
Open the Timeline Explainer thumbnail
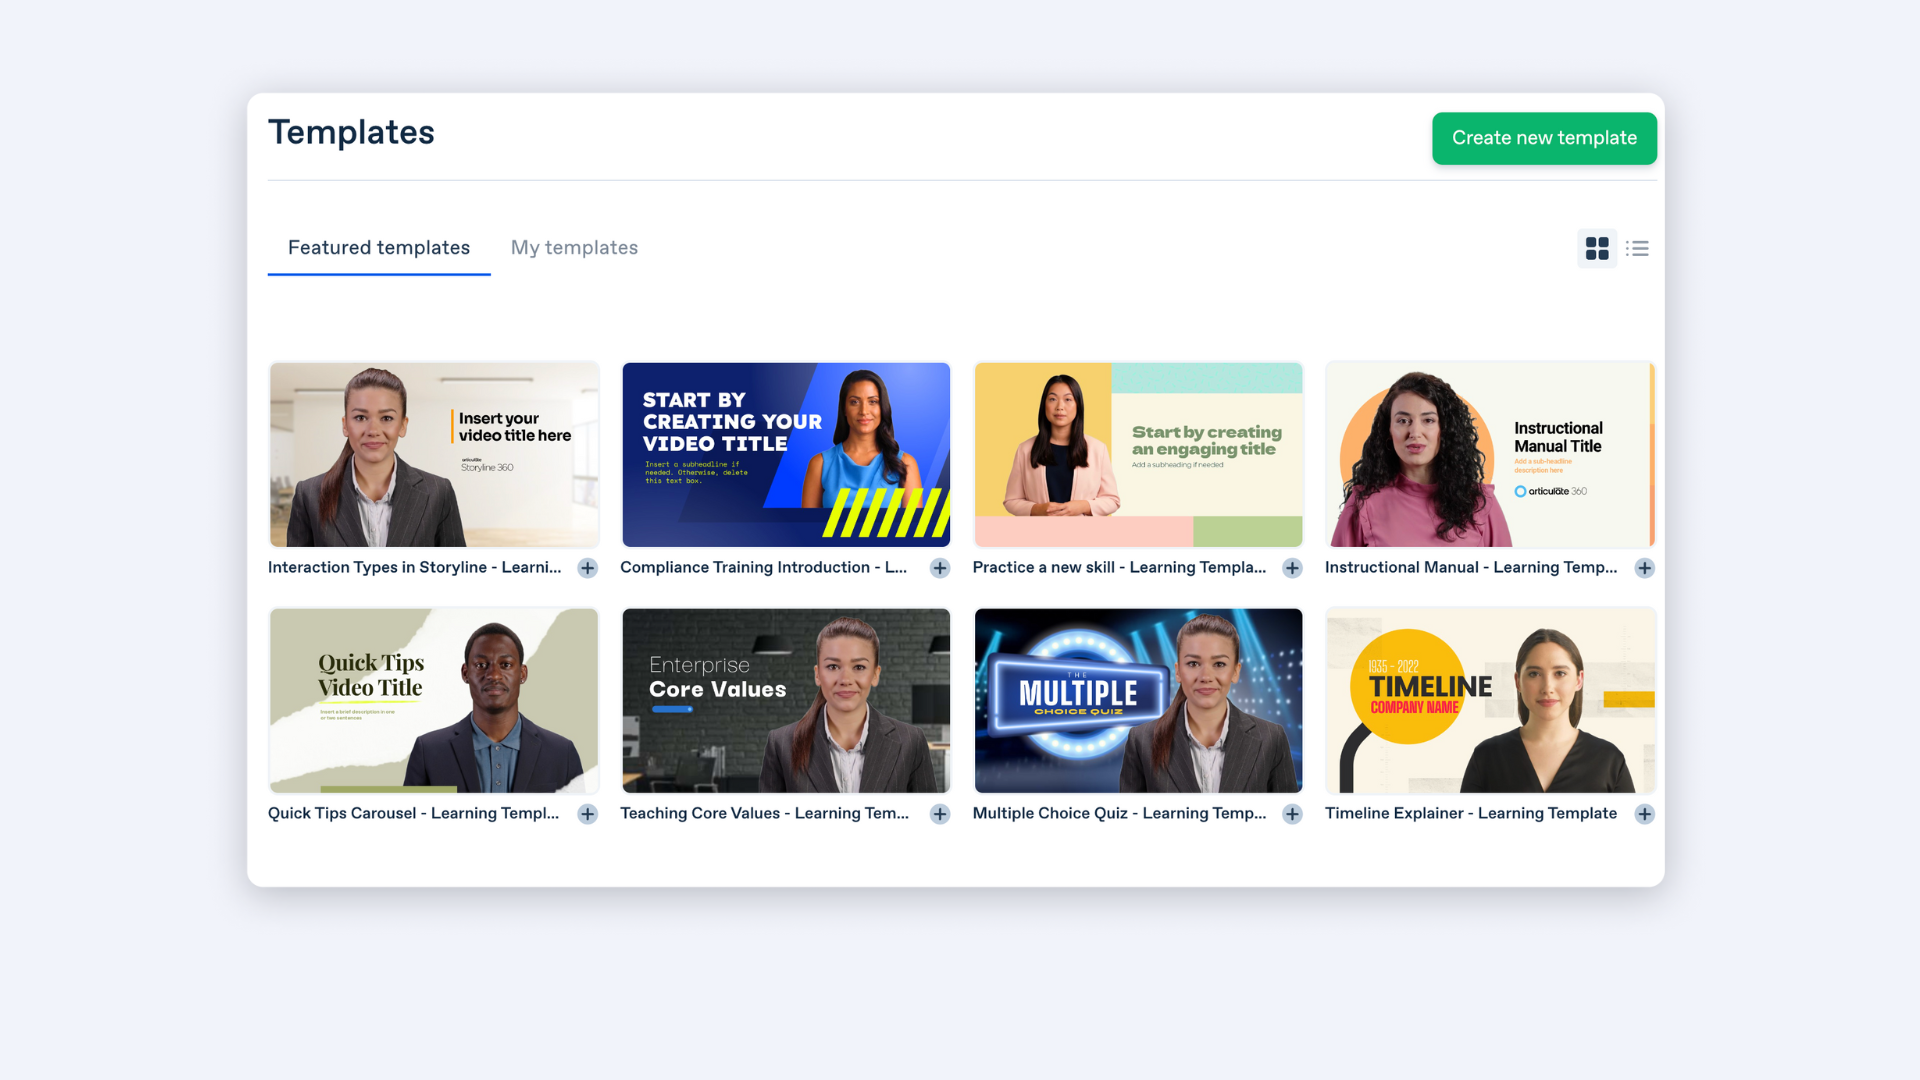click(1490, 701)
